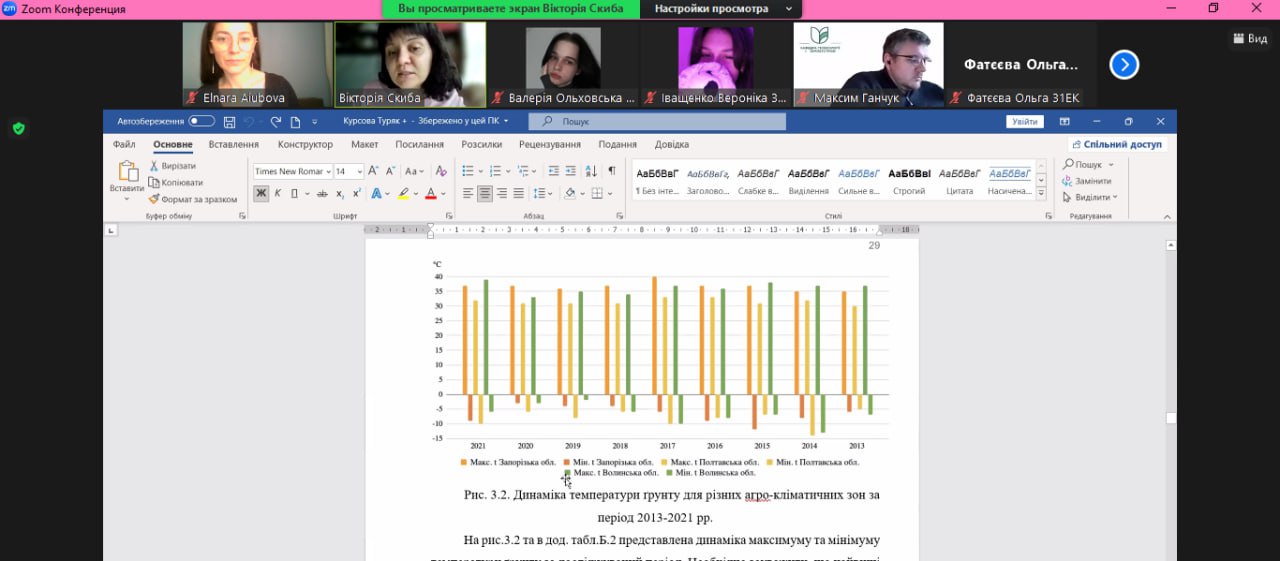Image resolution: width=1280 pixels, height=561 pixels.
Task: Expand the styles gallery with More arrow
Action: point(1041,193)
